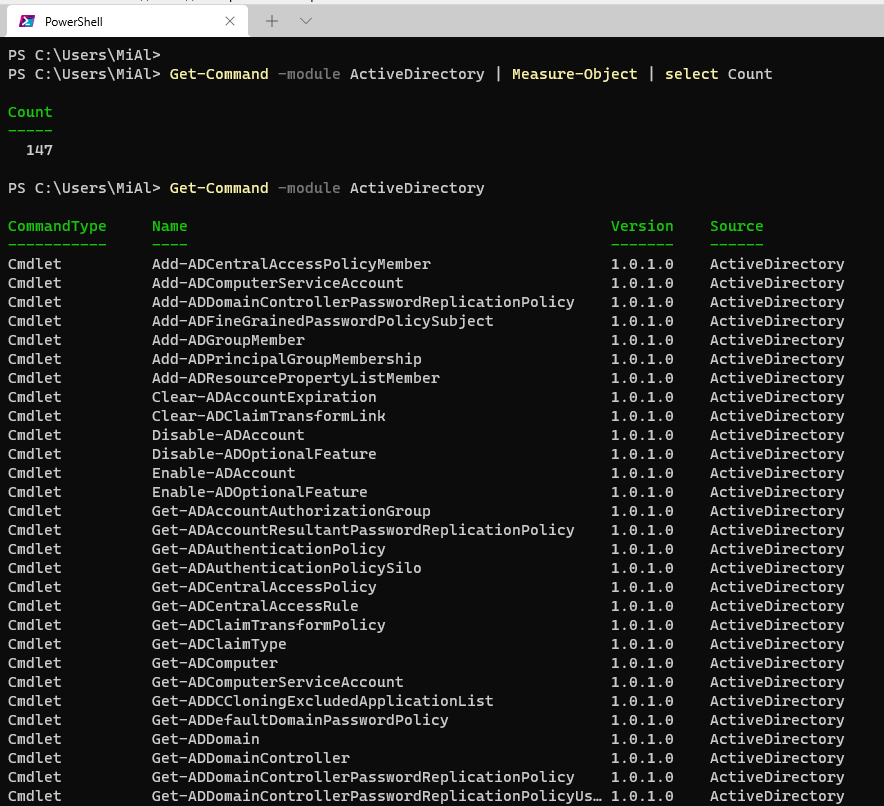Click the Disable-ADAccount cmdlet entry
The width and height of the screenshot is (884, 806).
coord(228,435)
